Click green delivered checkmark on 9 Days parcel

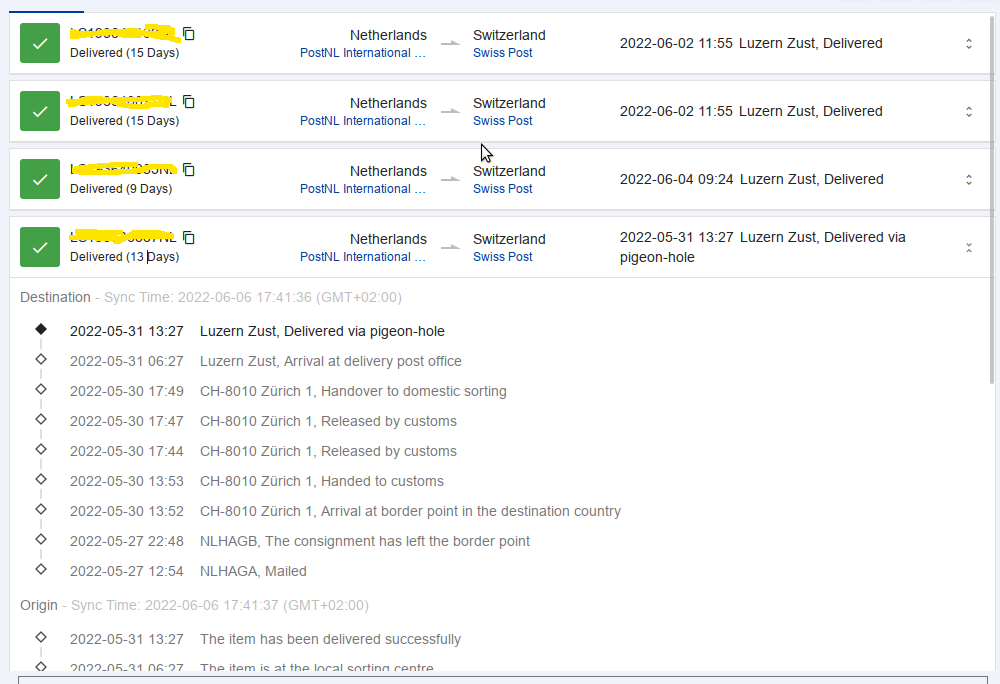(x=40, y=179)
